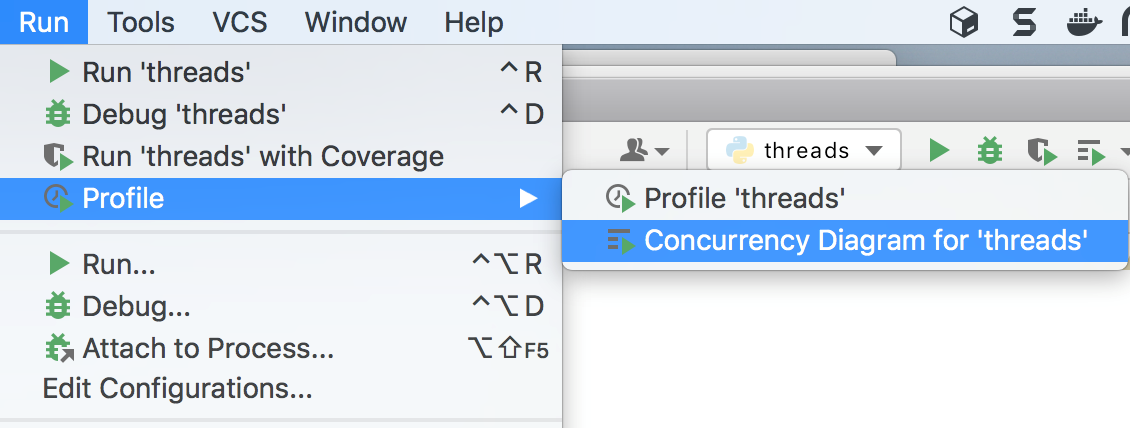Click the S-shaped icon in macOS menu bar
The height and width of the screenshot is (428, 1130).
point(1023,22)
